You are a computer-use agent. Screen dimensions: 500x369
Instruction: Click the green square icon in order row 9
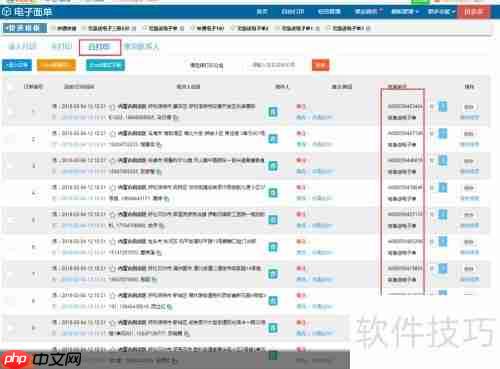pyautogui.click(x=273, y=328)
